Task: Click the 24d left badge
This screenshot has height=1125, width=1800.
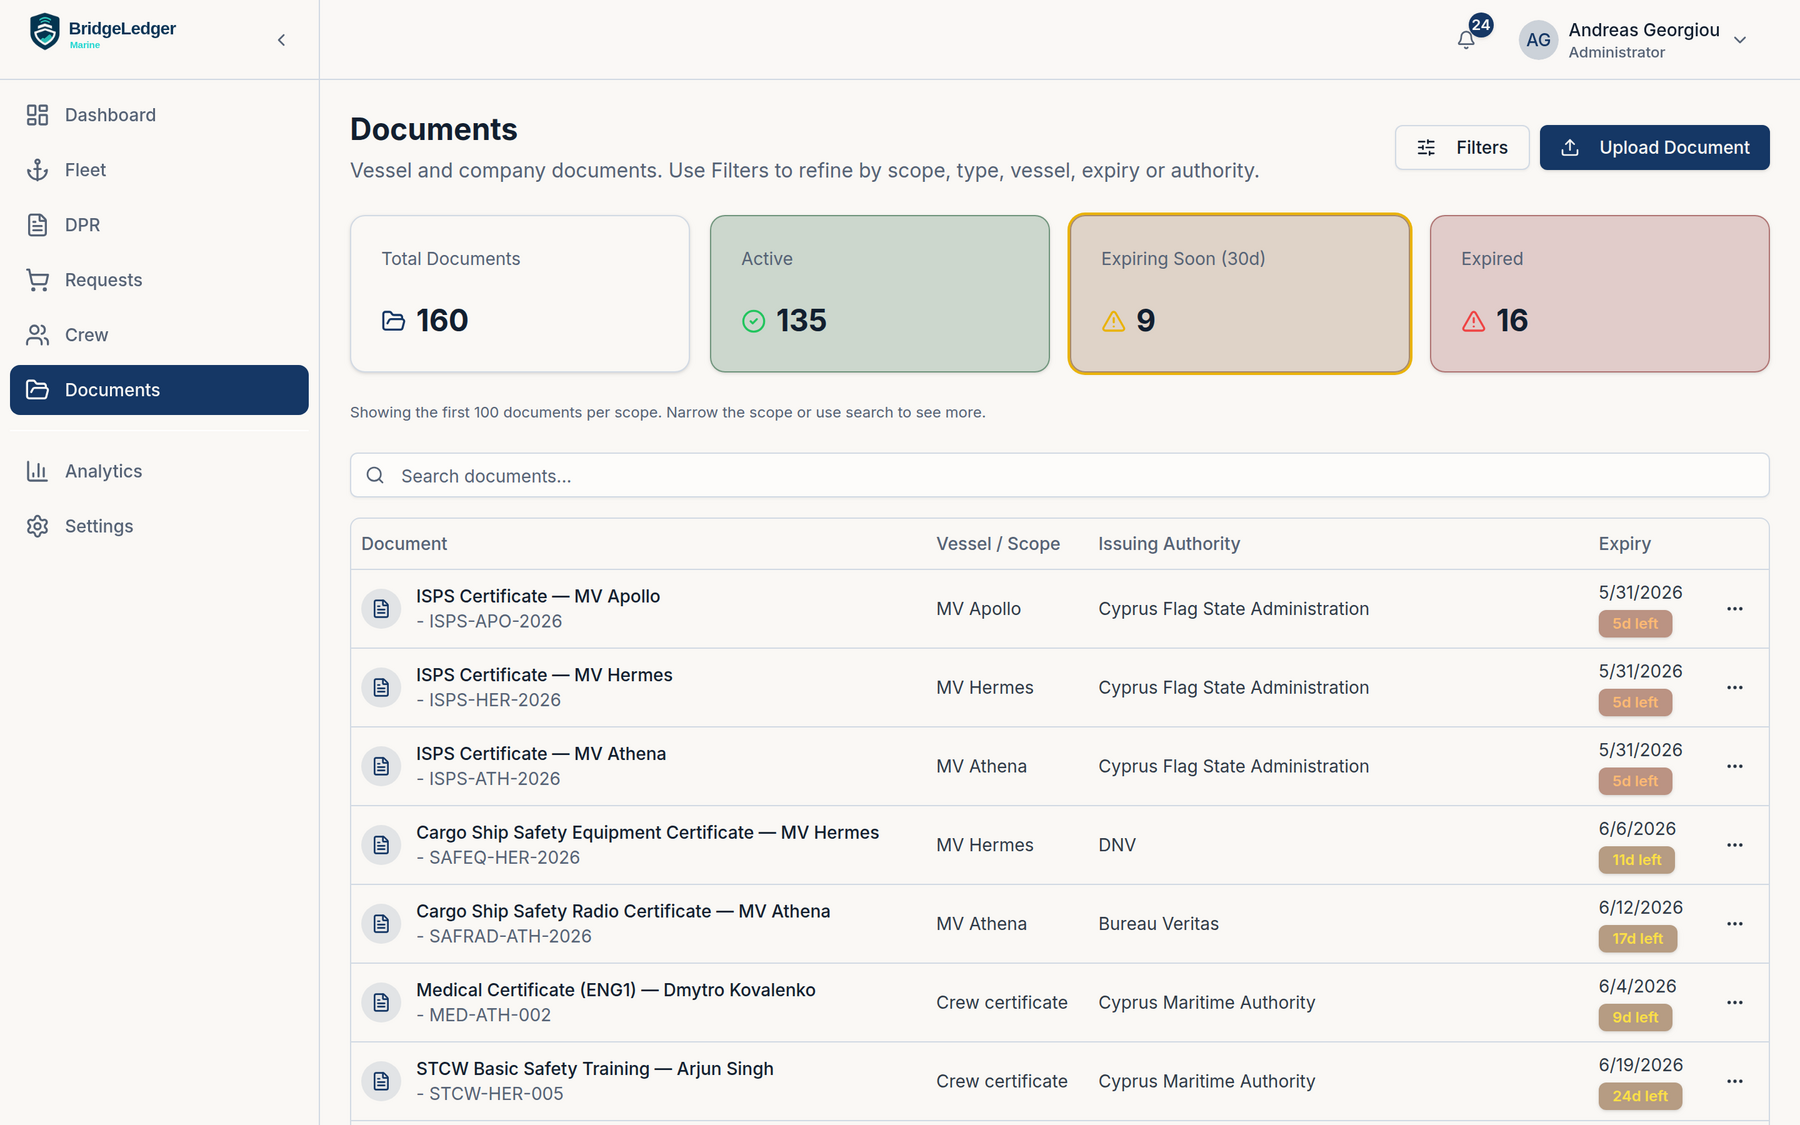Action: pos(1640,1096)
